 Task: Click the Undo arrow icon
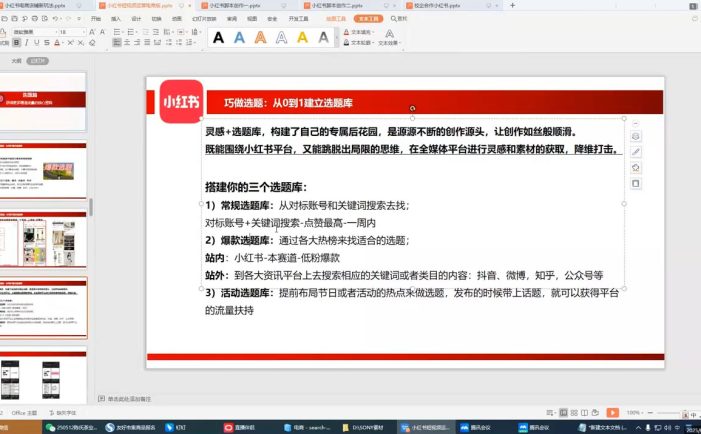pos(55,19)
